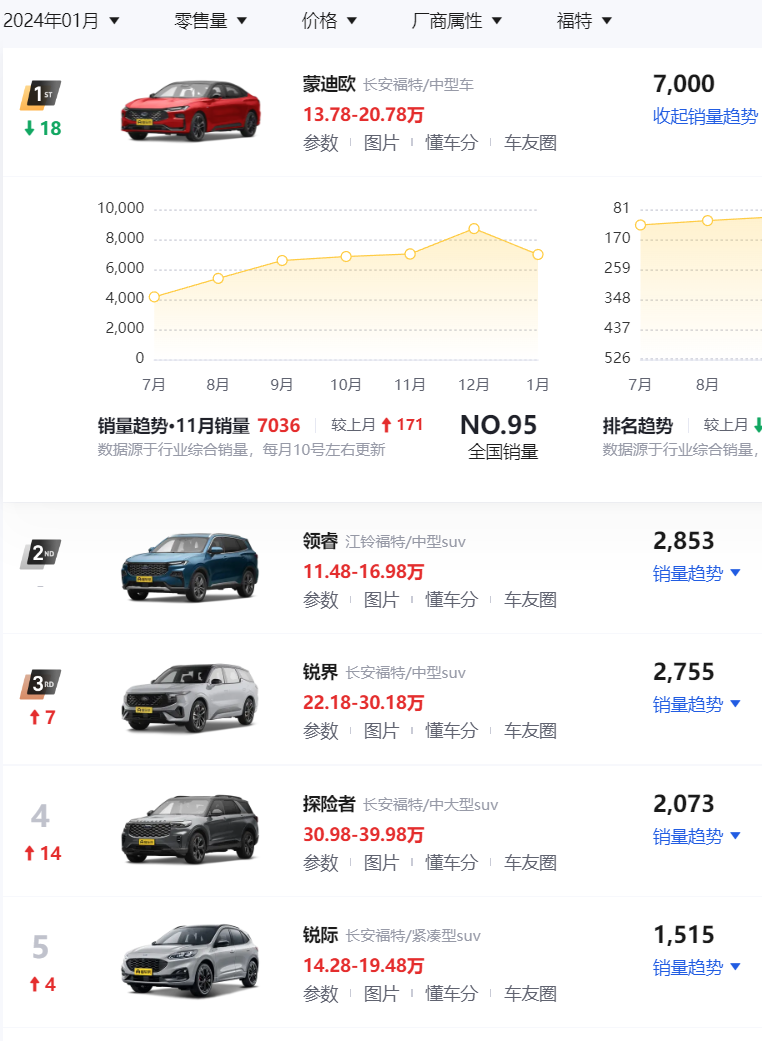Collapse 蒙迪欧 sales trend via 收起销量趋势
The height and width of the screenshot is (1041, 762).
pyautogui.click(x=706, y=116)
